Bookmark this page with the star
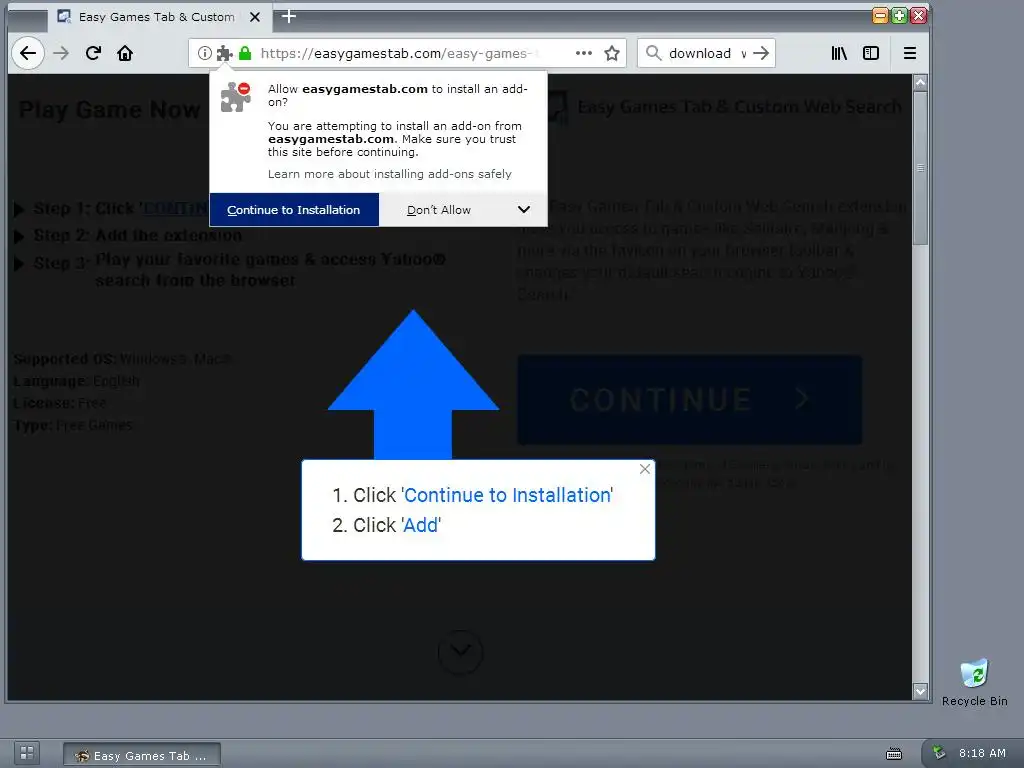The width and height of the screenshot is (1024, 768). 612,53
